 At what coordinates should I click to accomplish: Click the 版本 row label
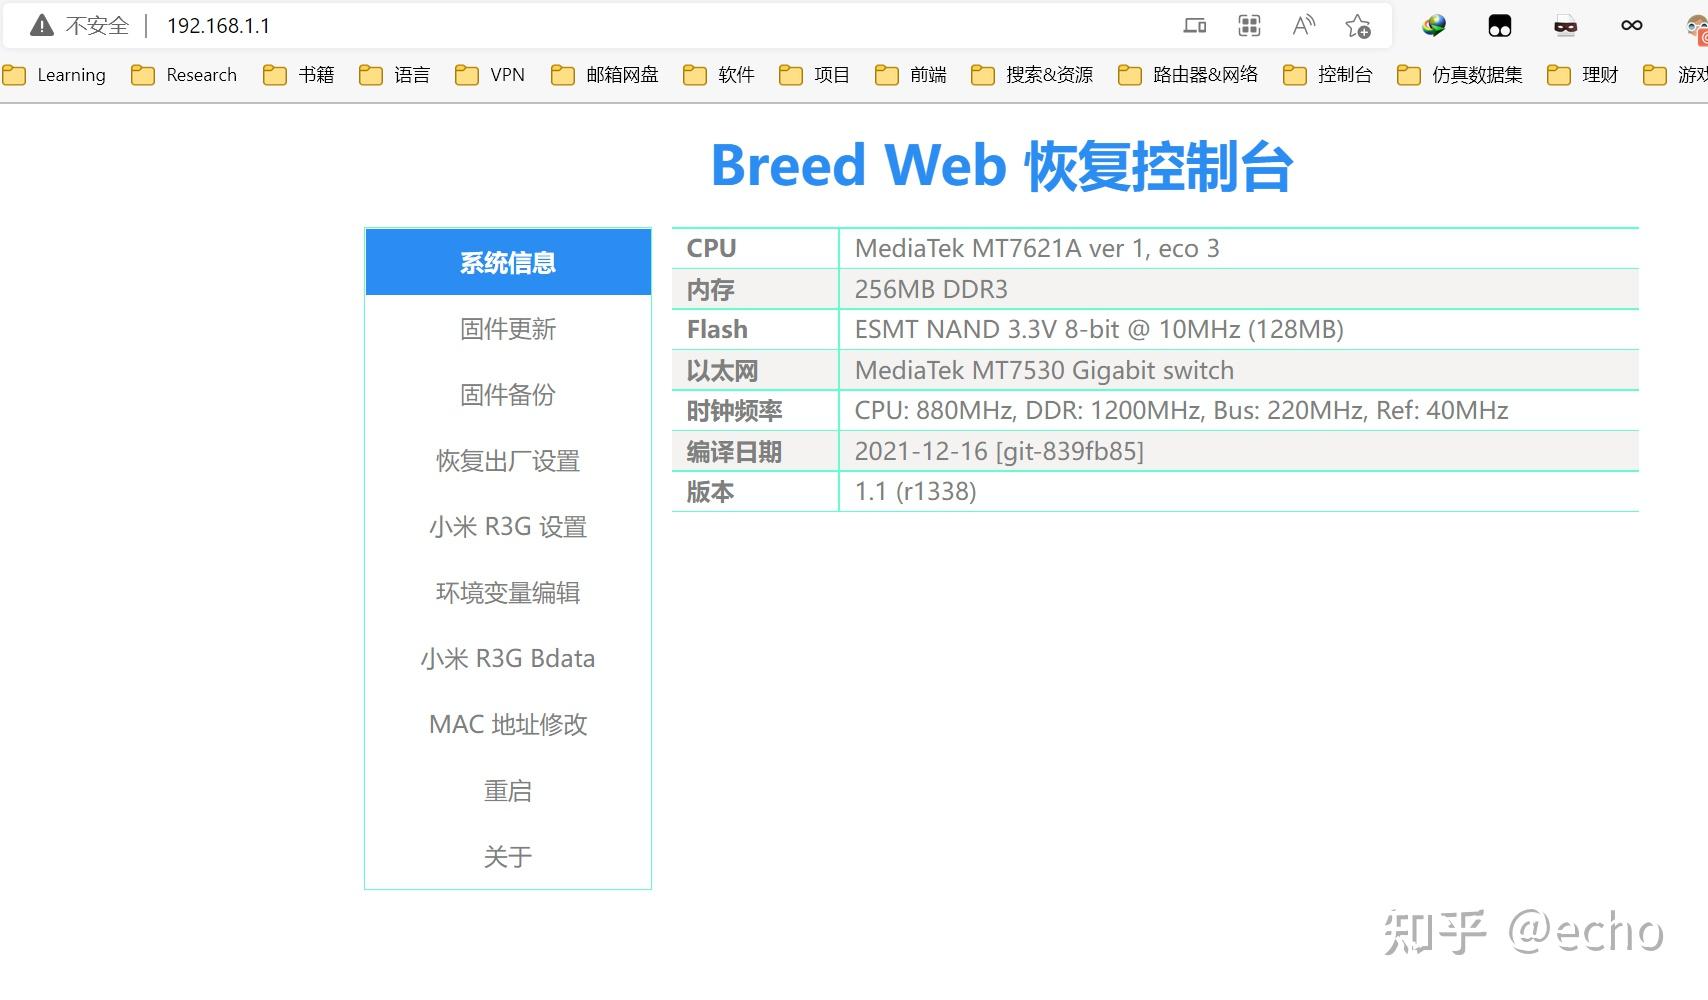[x=710, y=492]
